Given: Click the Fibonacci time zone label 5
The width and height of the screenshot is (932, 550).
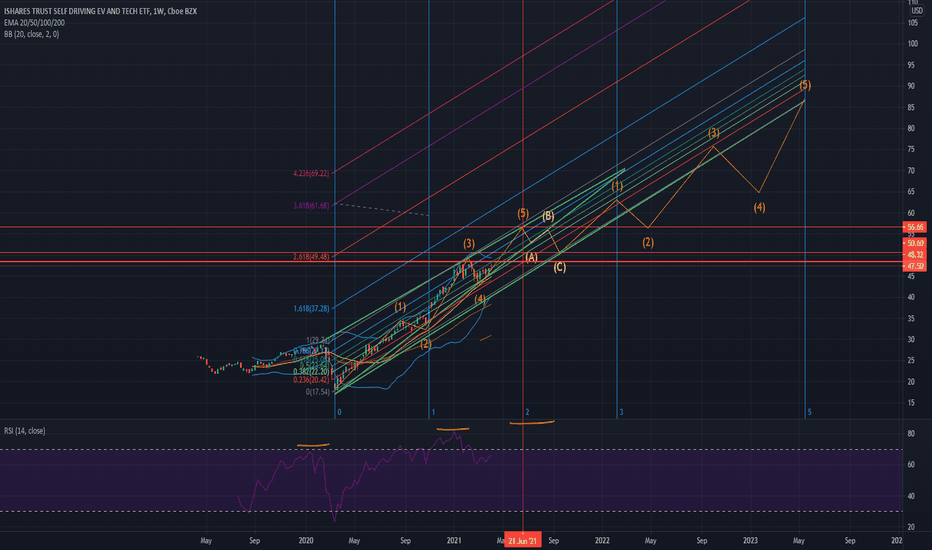Looking at the screenshot, I should (x=809, y=412).
